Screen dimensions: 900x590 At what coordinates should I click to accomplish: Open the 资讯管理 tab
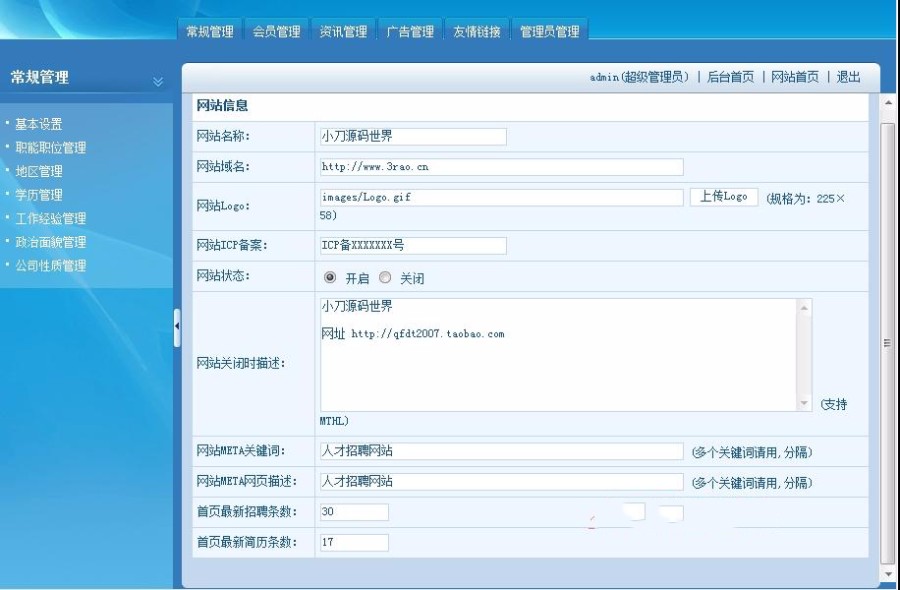(345, 29)
